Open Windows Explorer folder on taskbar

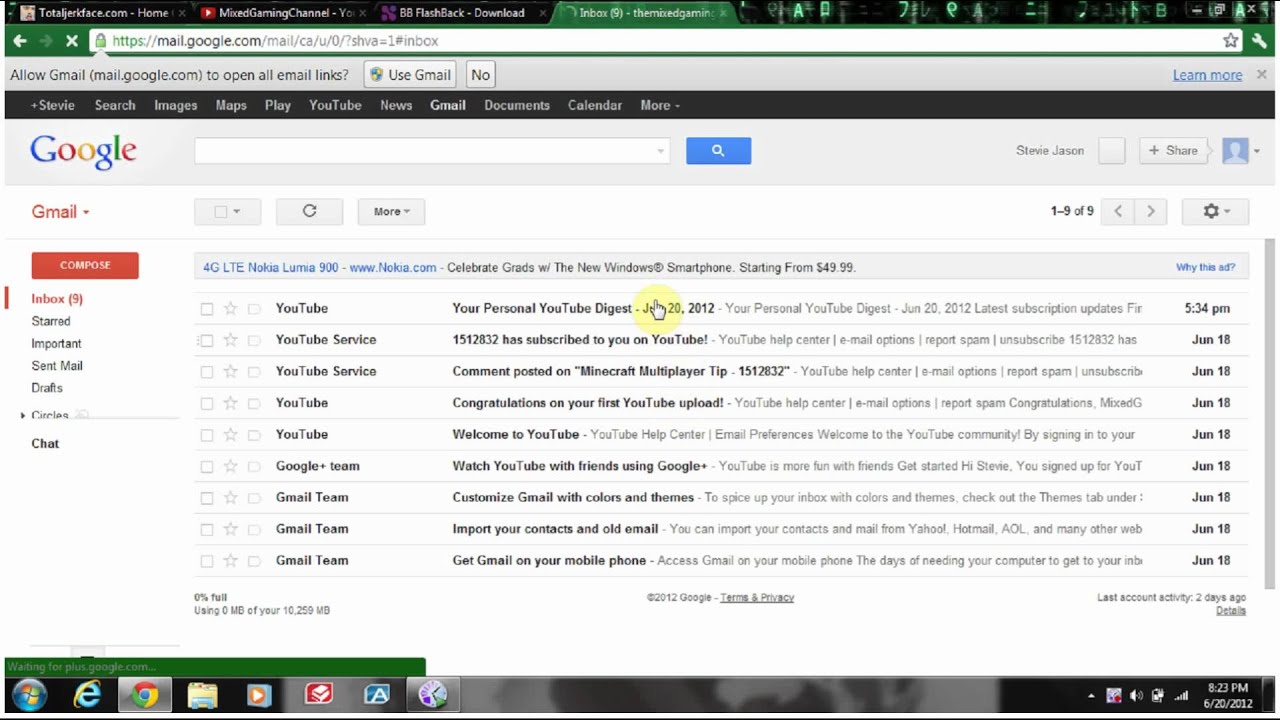(202, 695)
